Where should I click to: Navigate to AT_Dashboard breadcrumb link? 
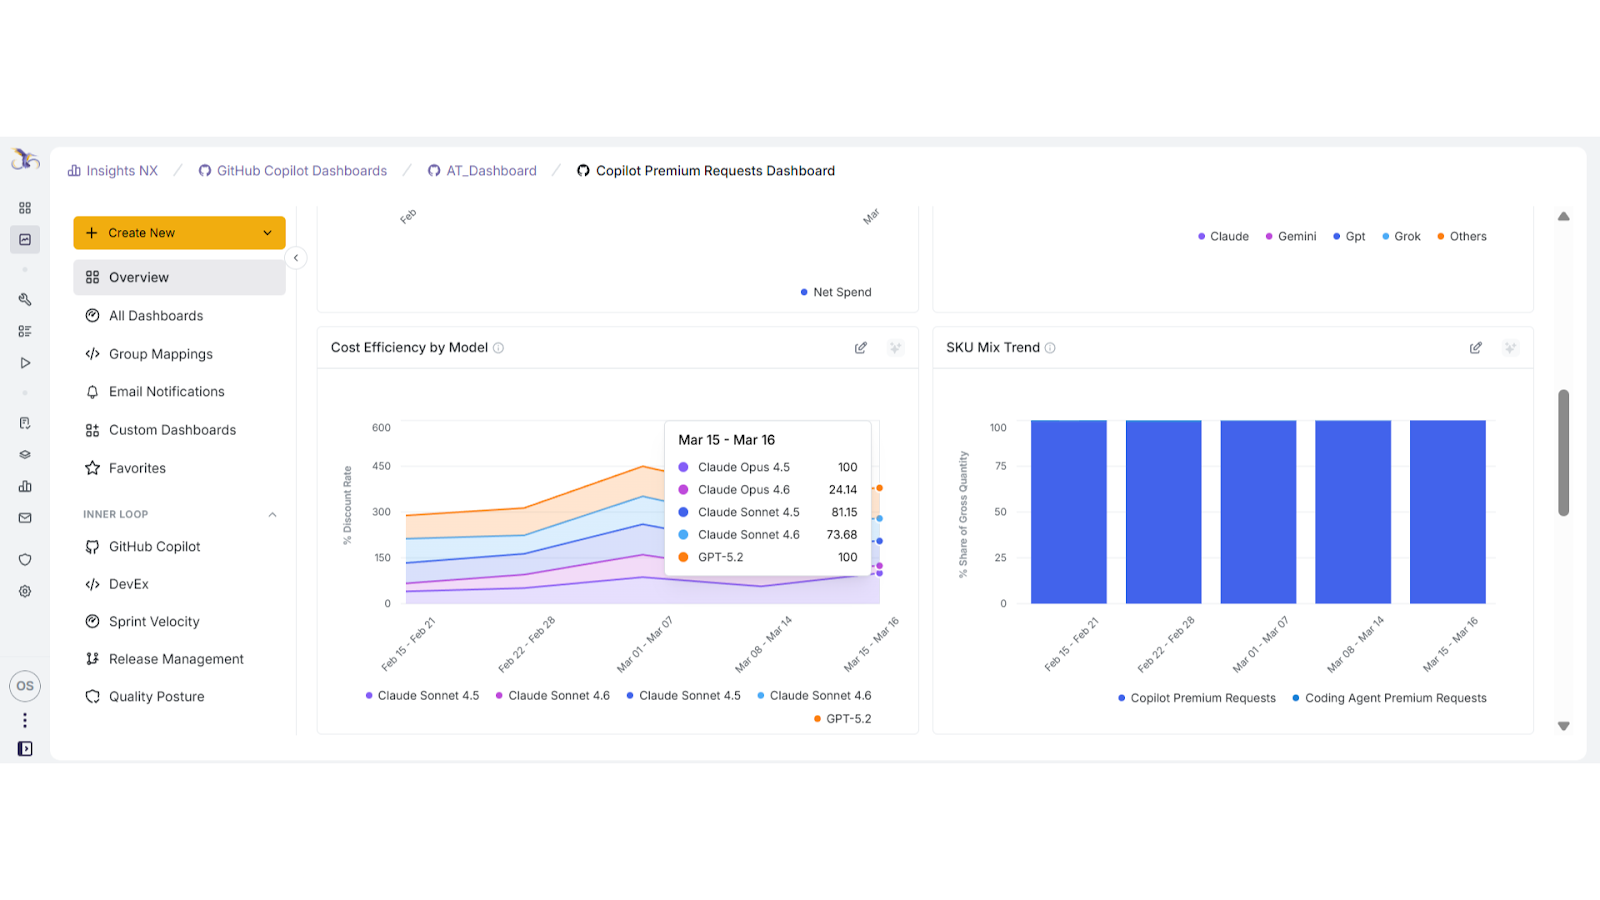491,171
